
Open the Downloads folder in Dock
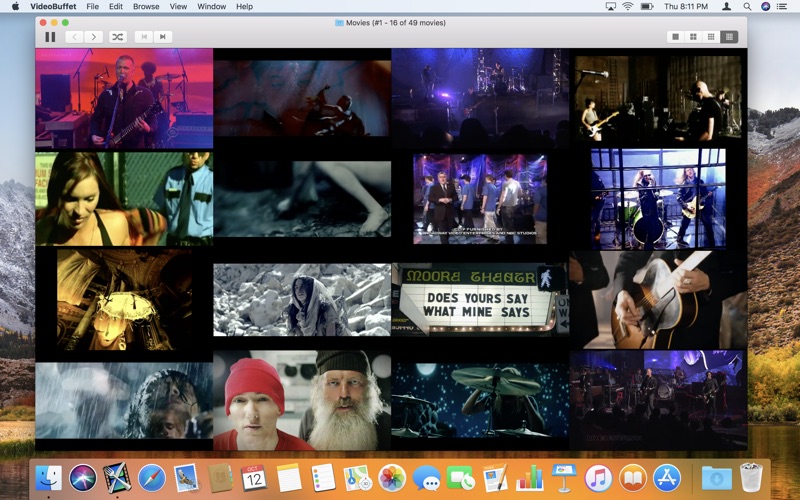[x=716, y=478]
